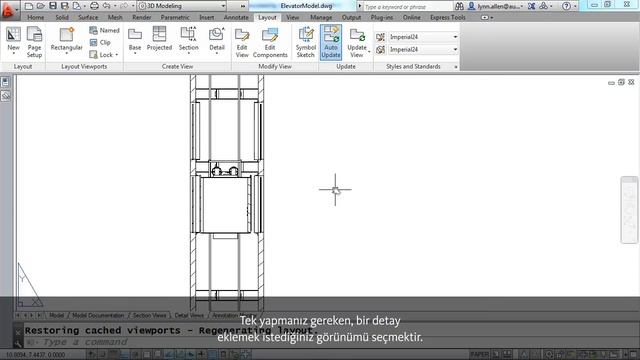Switch to the Model Documentation layout tab

pyautogui.click(x=98, y=316)
